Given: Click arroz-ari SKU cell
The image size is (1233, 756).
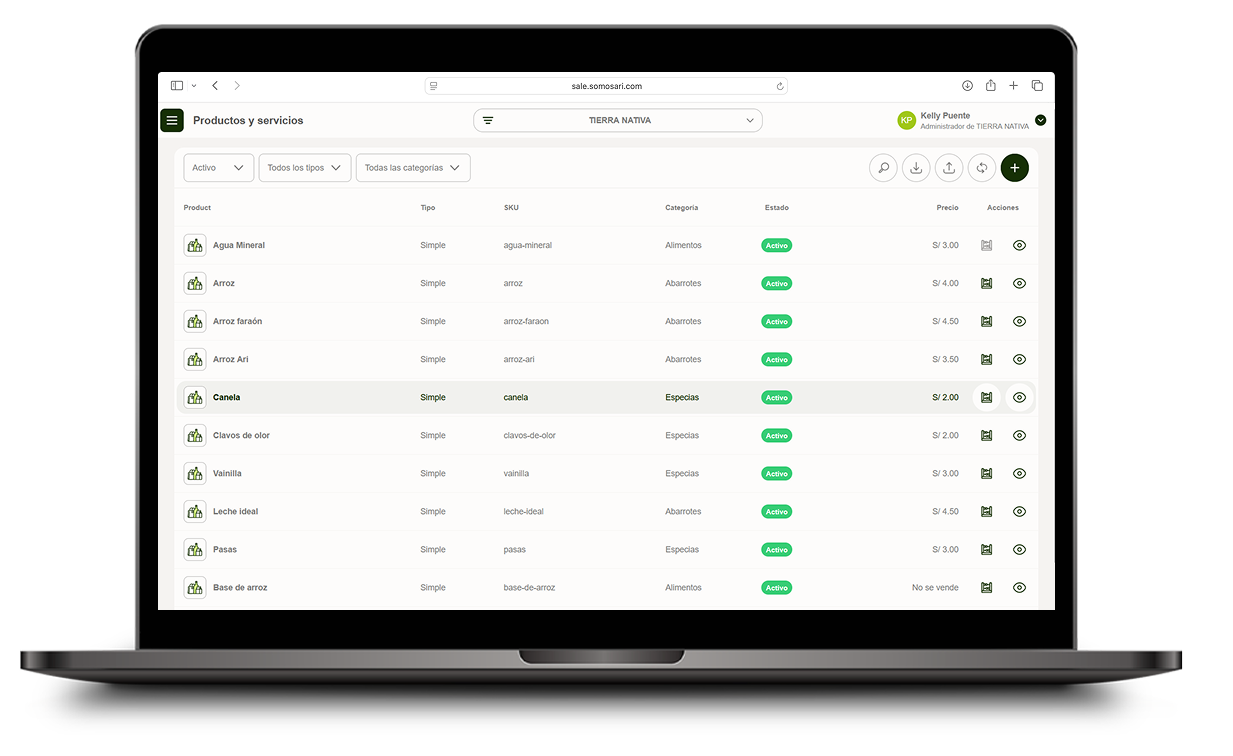Looking at the screenshot, I should pos(520,359).
